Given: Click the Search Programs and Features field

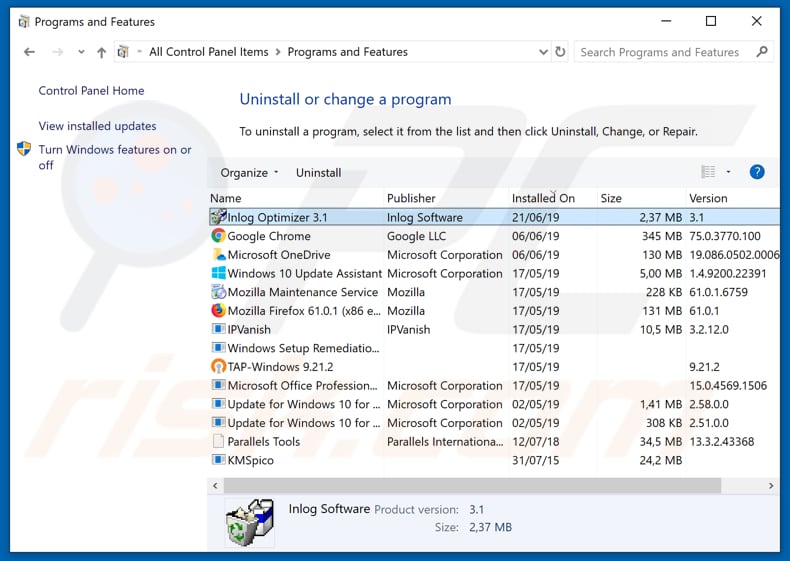Looking at the screenshot, I should coord(660,52).
